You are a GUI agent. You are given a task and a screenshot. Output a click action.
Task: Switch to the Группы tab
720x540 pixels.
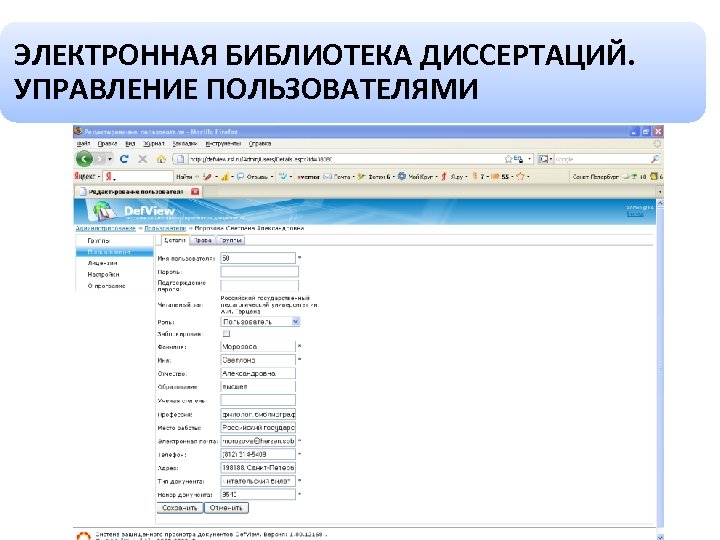coord(231,240)
